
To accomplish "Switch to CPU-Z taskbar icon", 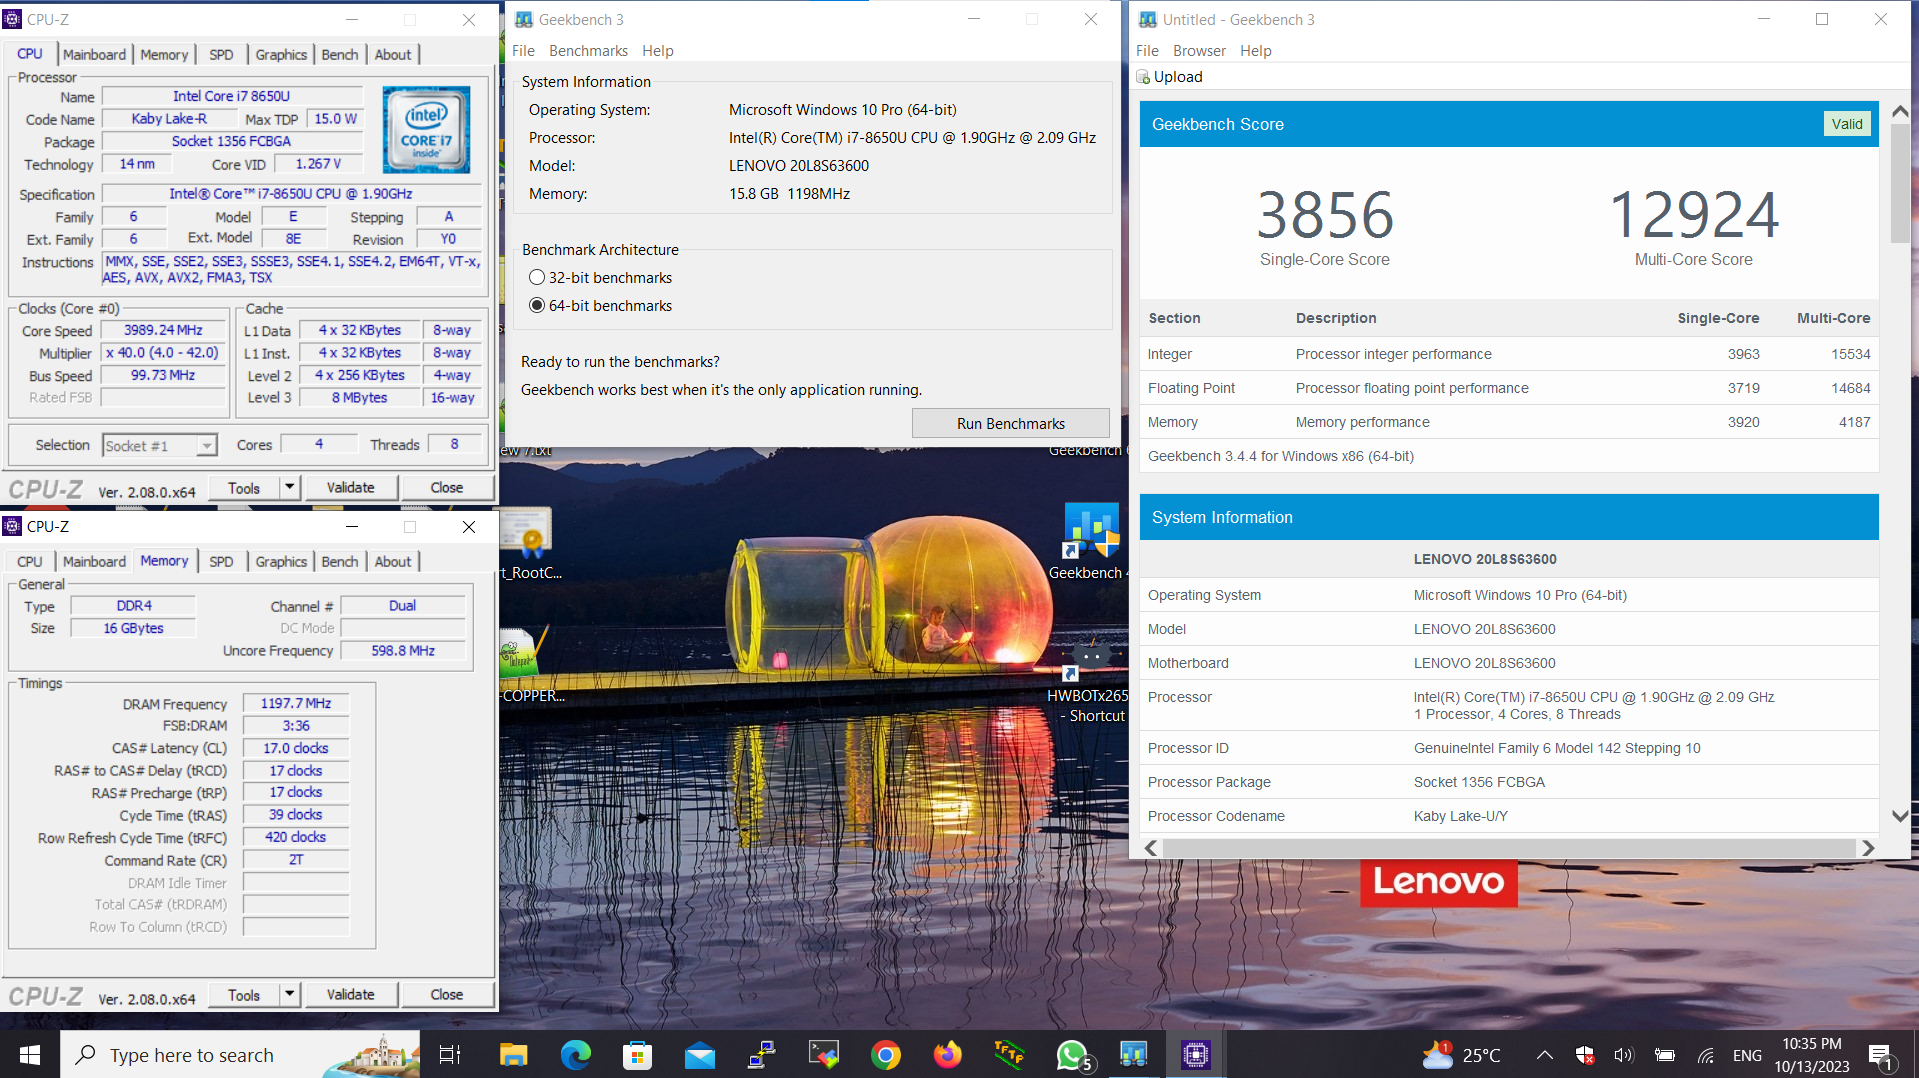I will pyautogui.click(x=1195, y=1054).
